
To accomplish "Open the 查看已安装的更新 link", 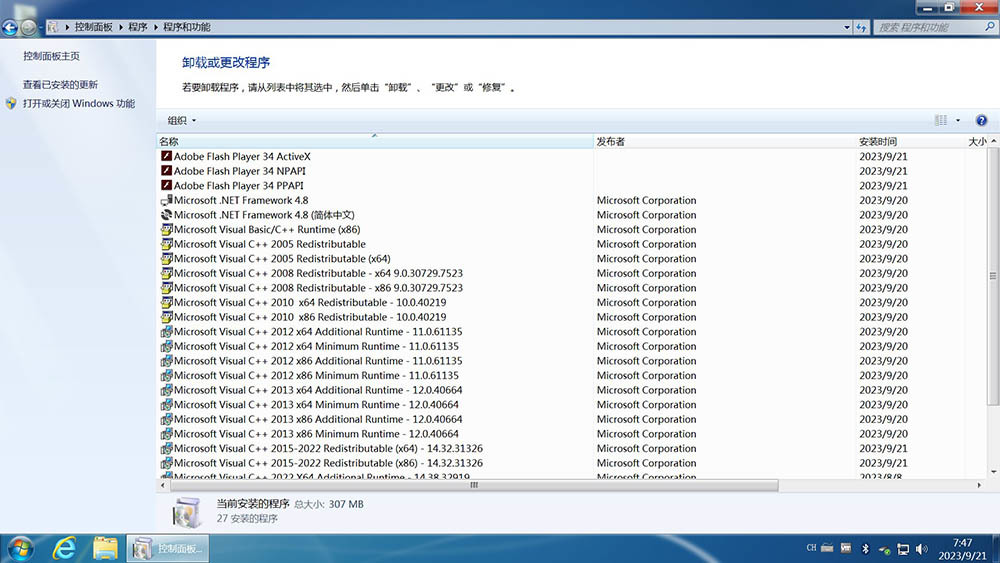I will (60, 85).
